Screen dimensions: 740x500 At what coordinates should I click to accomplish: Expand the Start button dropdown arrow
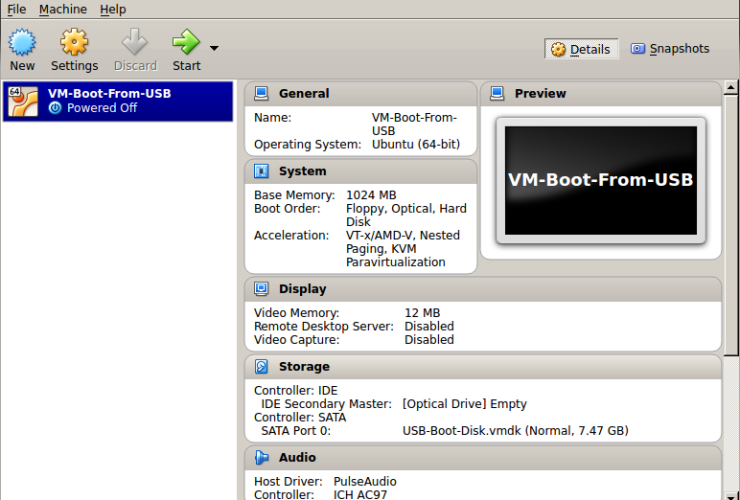coord(214,47)
